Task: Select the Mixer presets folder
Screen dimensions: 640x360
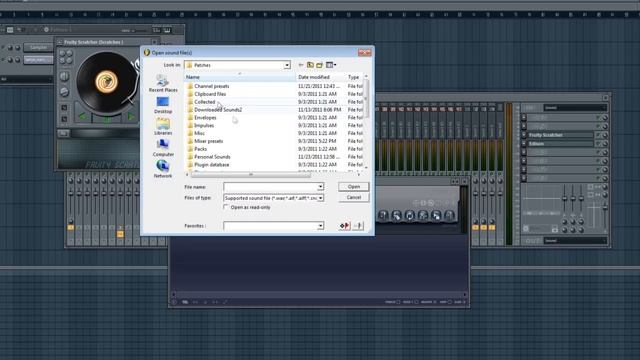Action: 209,141
